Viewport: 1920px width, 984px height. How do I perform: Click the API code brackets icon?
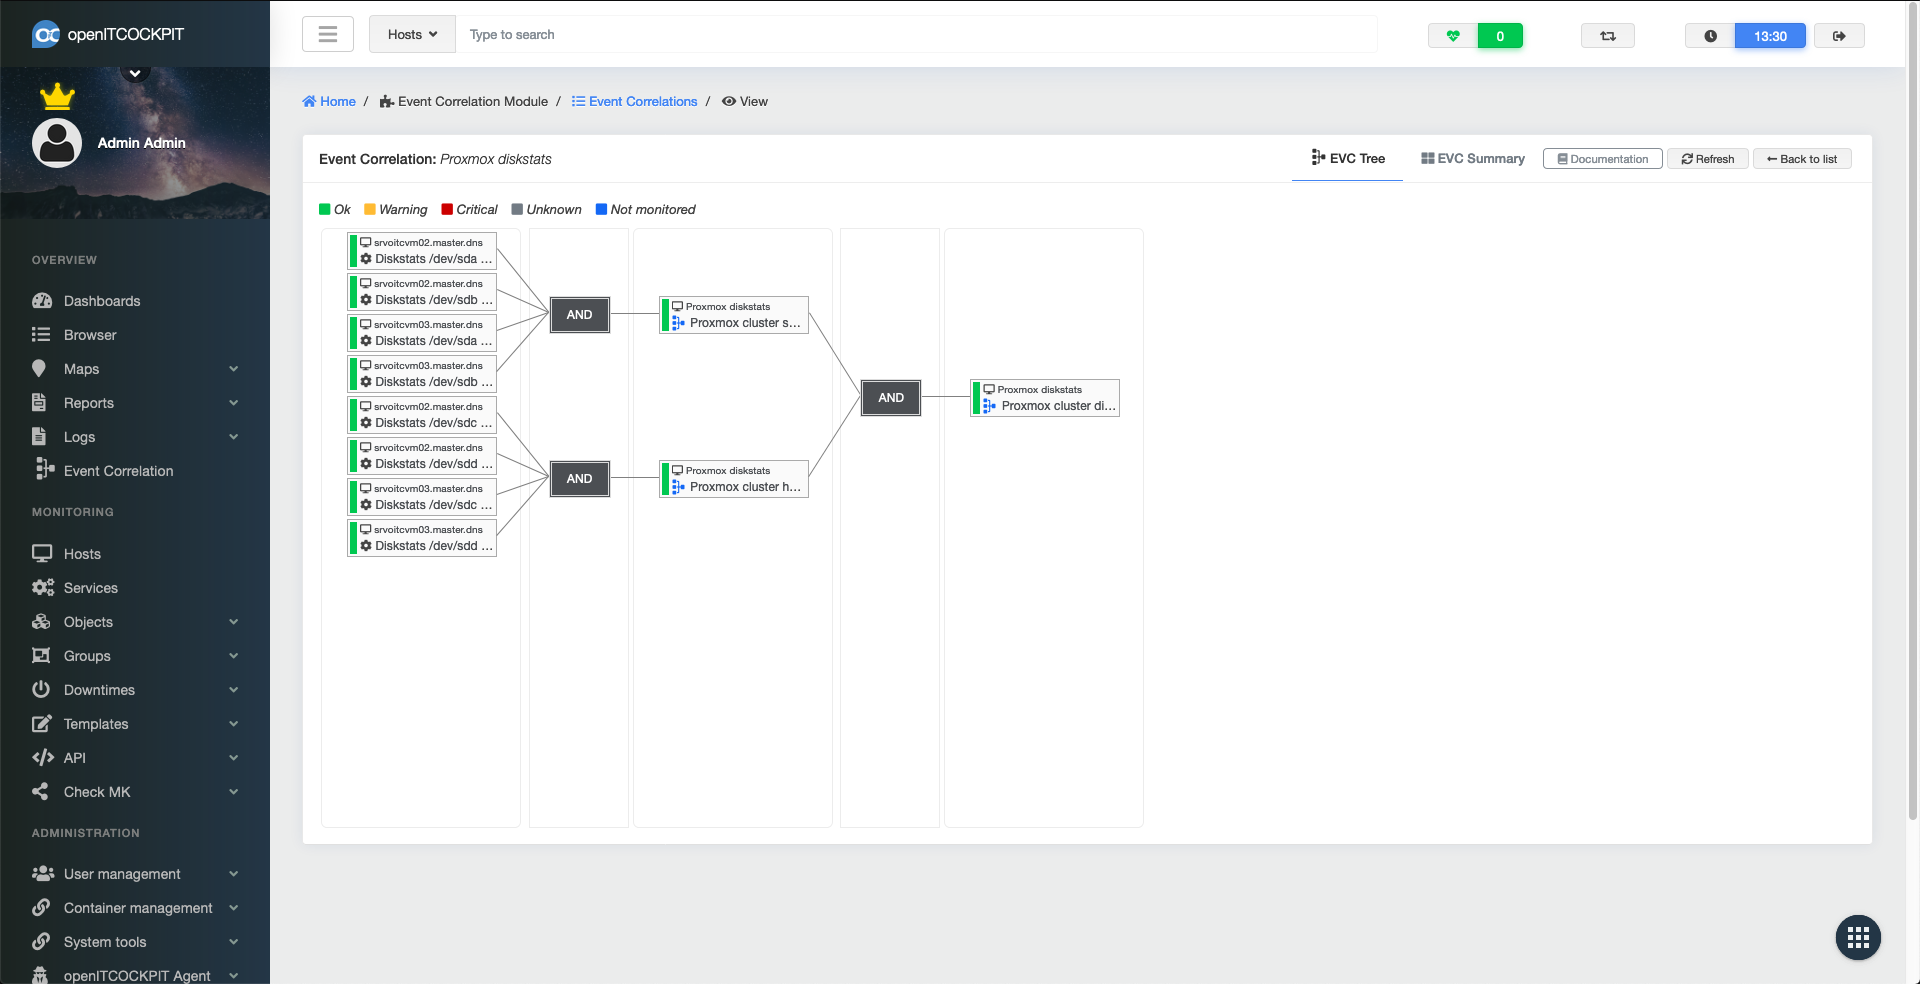coord(43,758)
